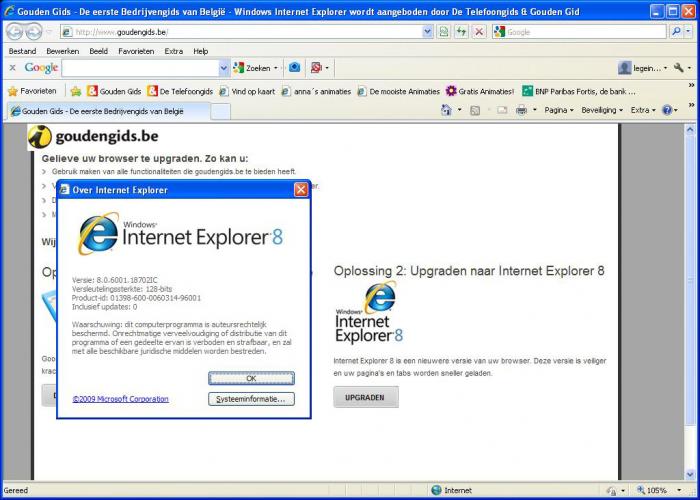Viewport: 700px width, 500px height.
Task: Open the Gratis Animaties! favorite
Action: [480, 91]
